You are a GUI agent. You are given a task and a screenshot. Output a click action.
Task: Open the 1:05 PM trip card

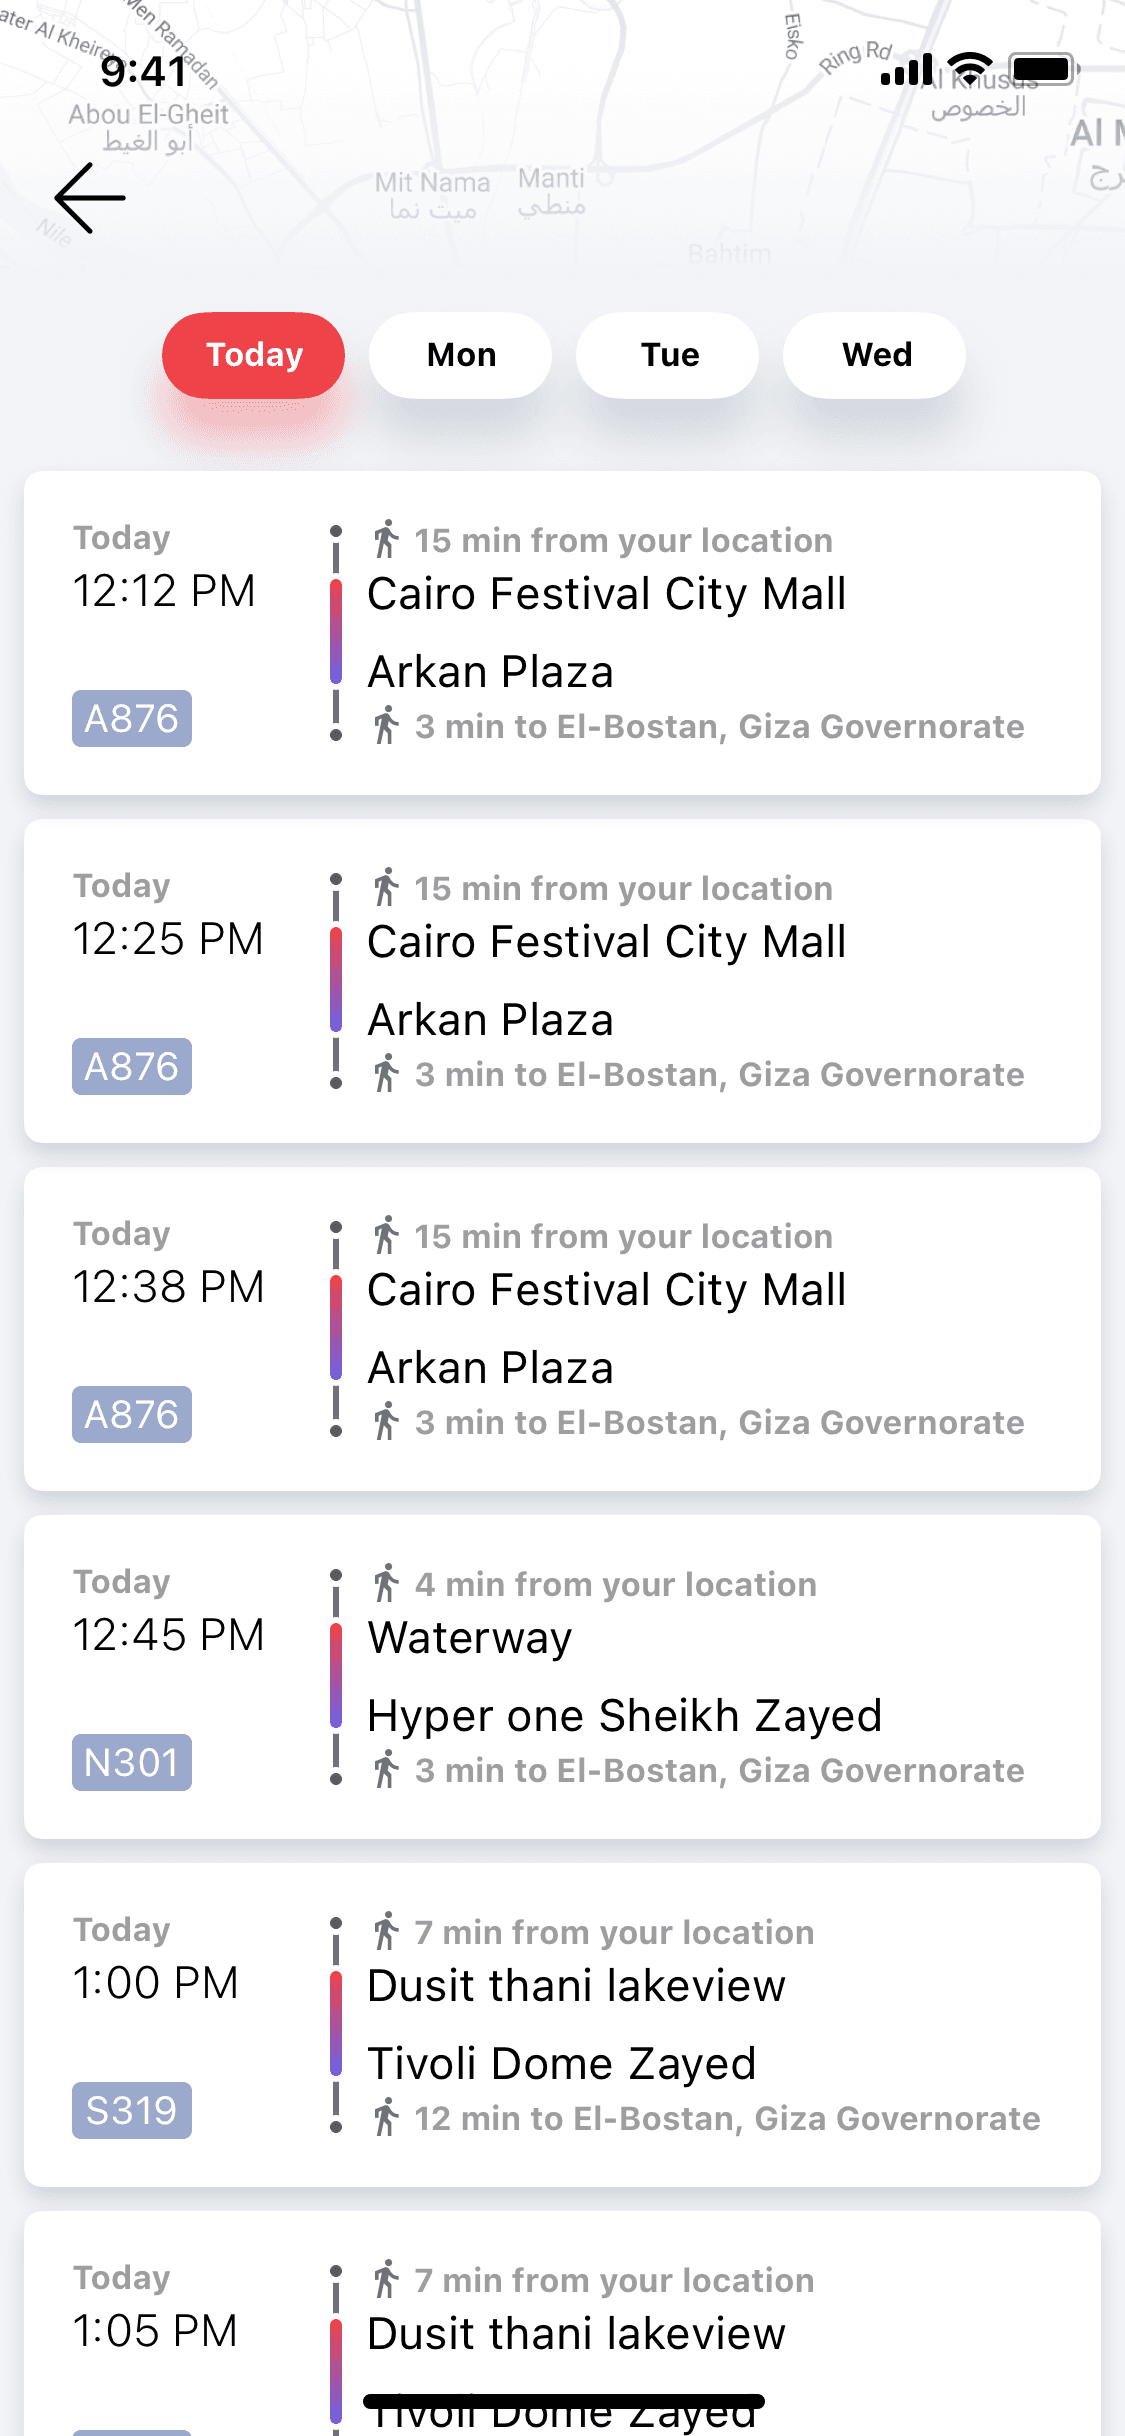tap(562, 2323)
